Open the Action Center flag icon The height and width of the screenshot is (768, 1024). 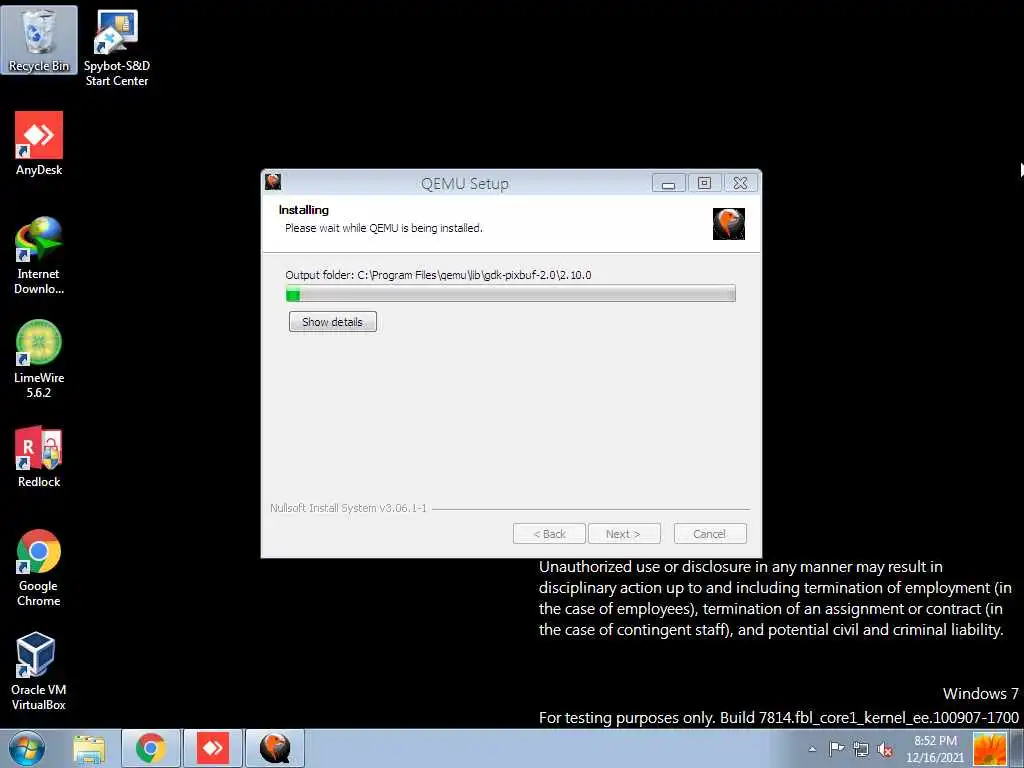click(837, 748)
